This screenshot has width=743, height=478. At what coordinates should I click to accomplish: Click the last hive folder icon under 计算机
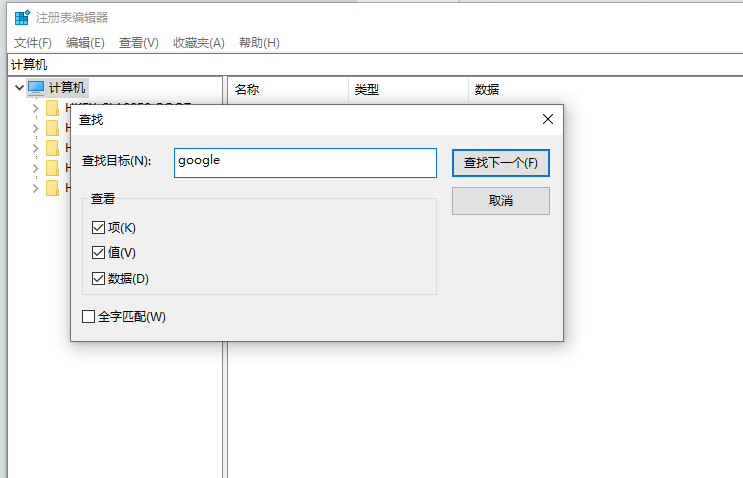point(53,188)
